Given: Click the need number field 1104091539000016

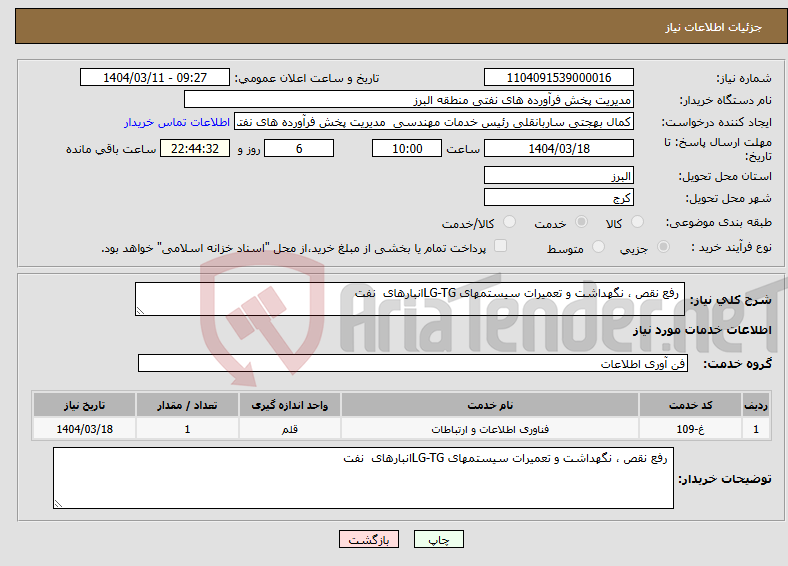Looking at the screenshot, I should click(x=558, y=77).
